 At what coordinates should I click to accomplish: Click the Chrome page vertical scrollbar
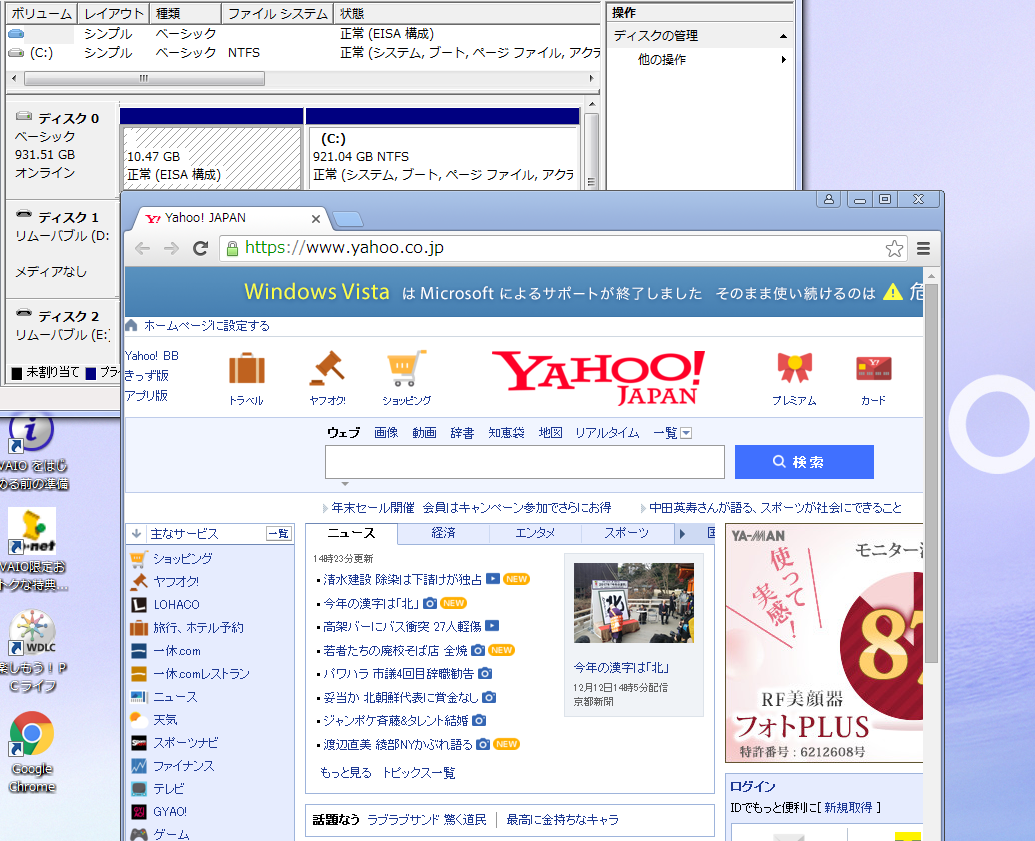pyautogui.click(x=931, y=475)
